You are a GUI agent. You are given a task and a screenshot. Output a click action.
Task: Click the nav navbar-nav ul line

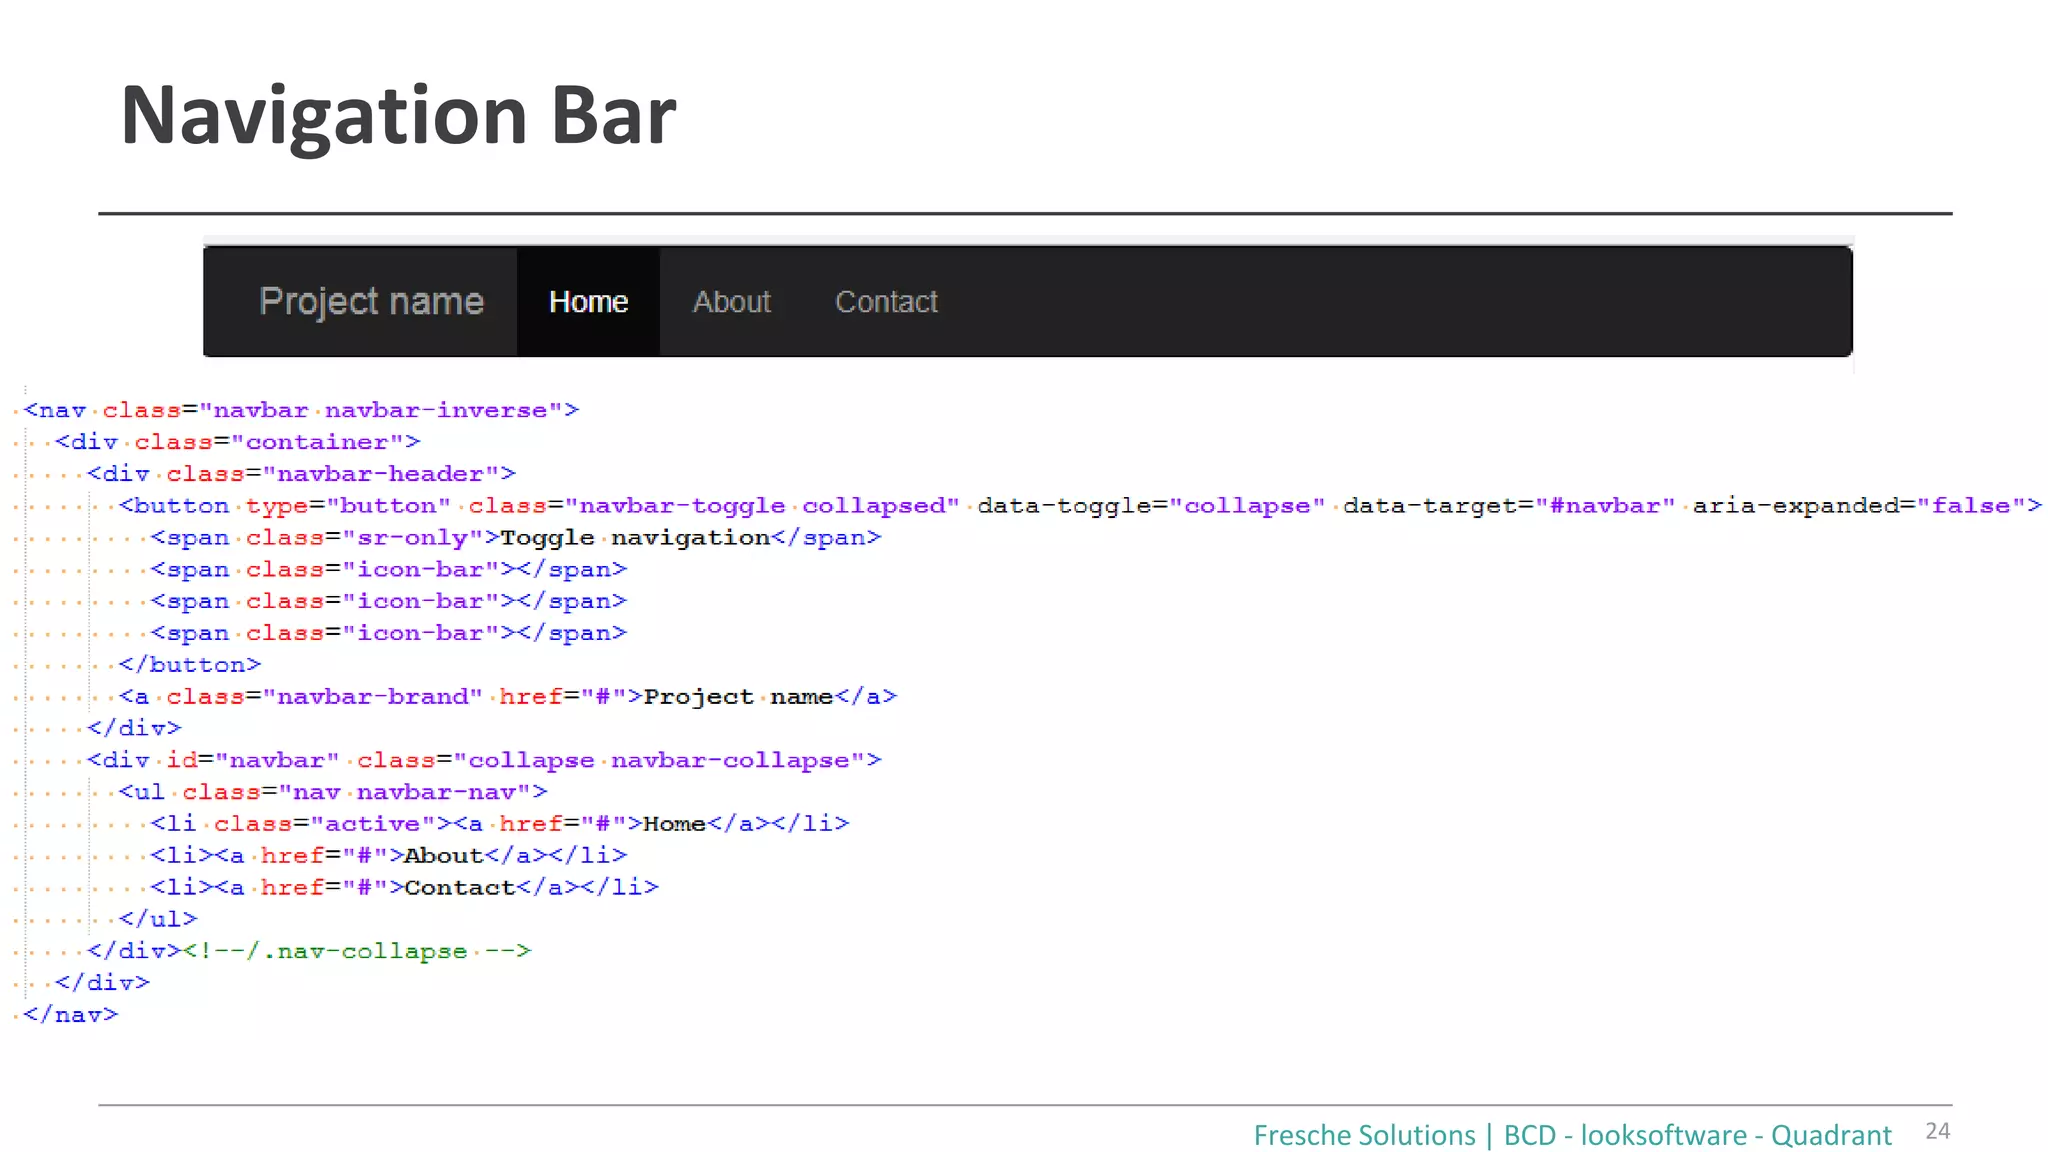pyautogui.click(x=332, y=792)
